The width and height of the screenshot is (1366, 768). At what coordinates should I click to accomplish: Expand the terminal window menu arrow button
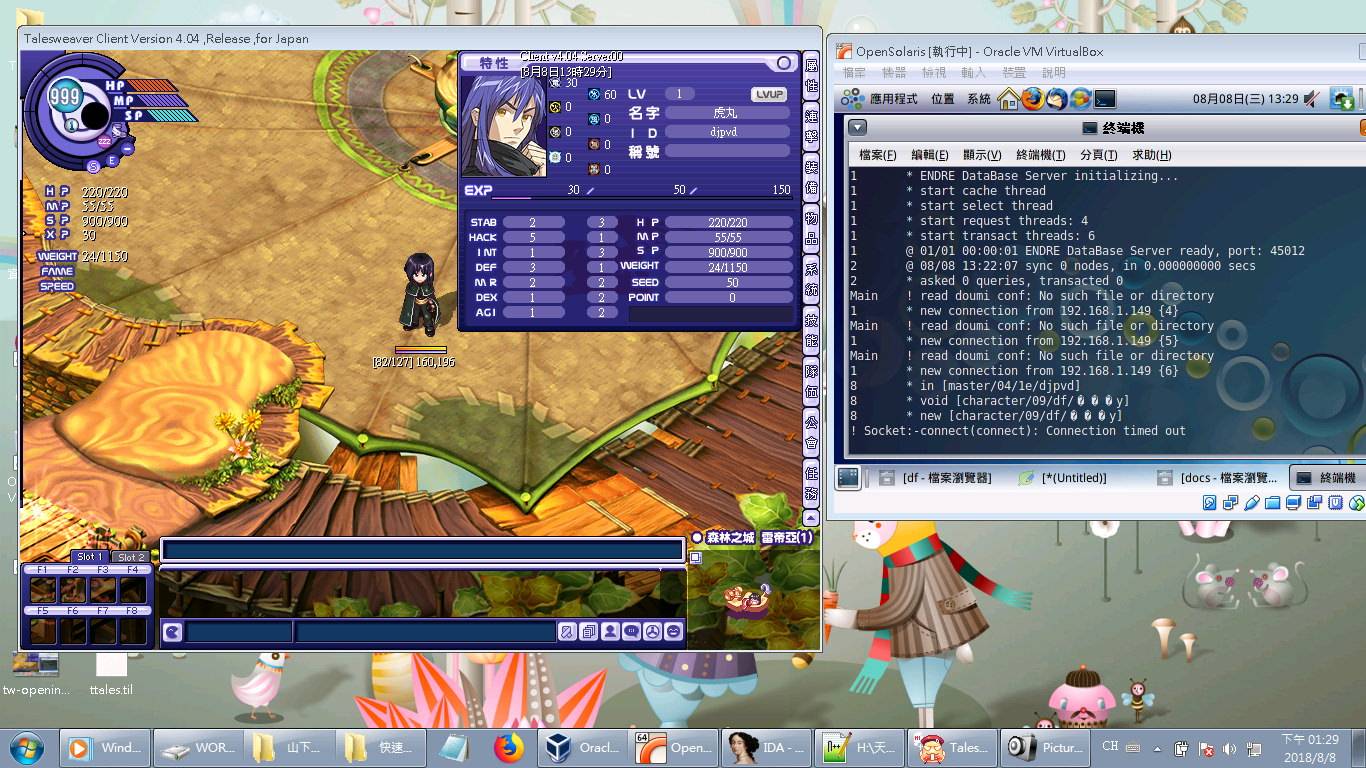pos(858,128)
